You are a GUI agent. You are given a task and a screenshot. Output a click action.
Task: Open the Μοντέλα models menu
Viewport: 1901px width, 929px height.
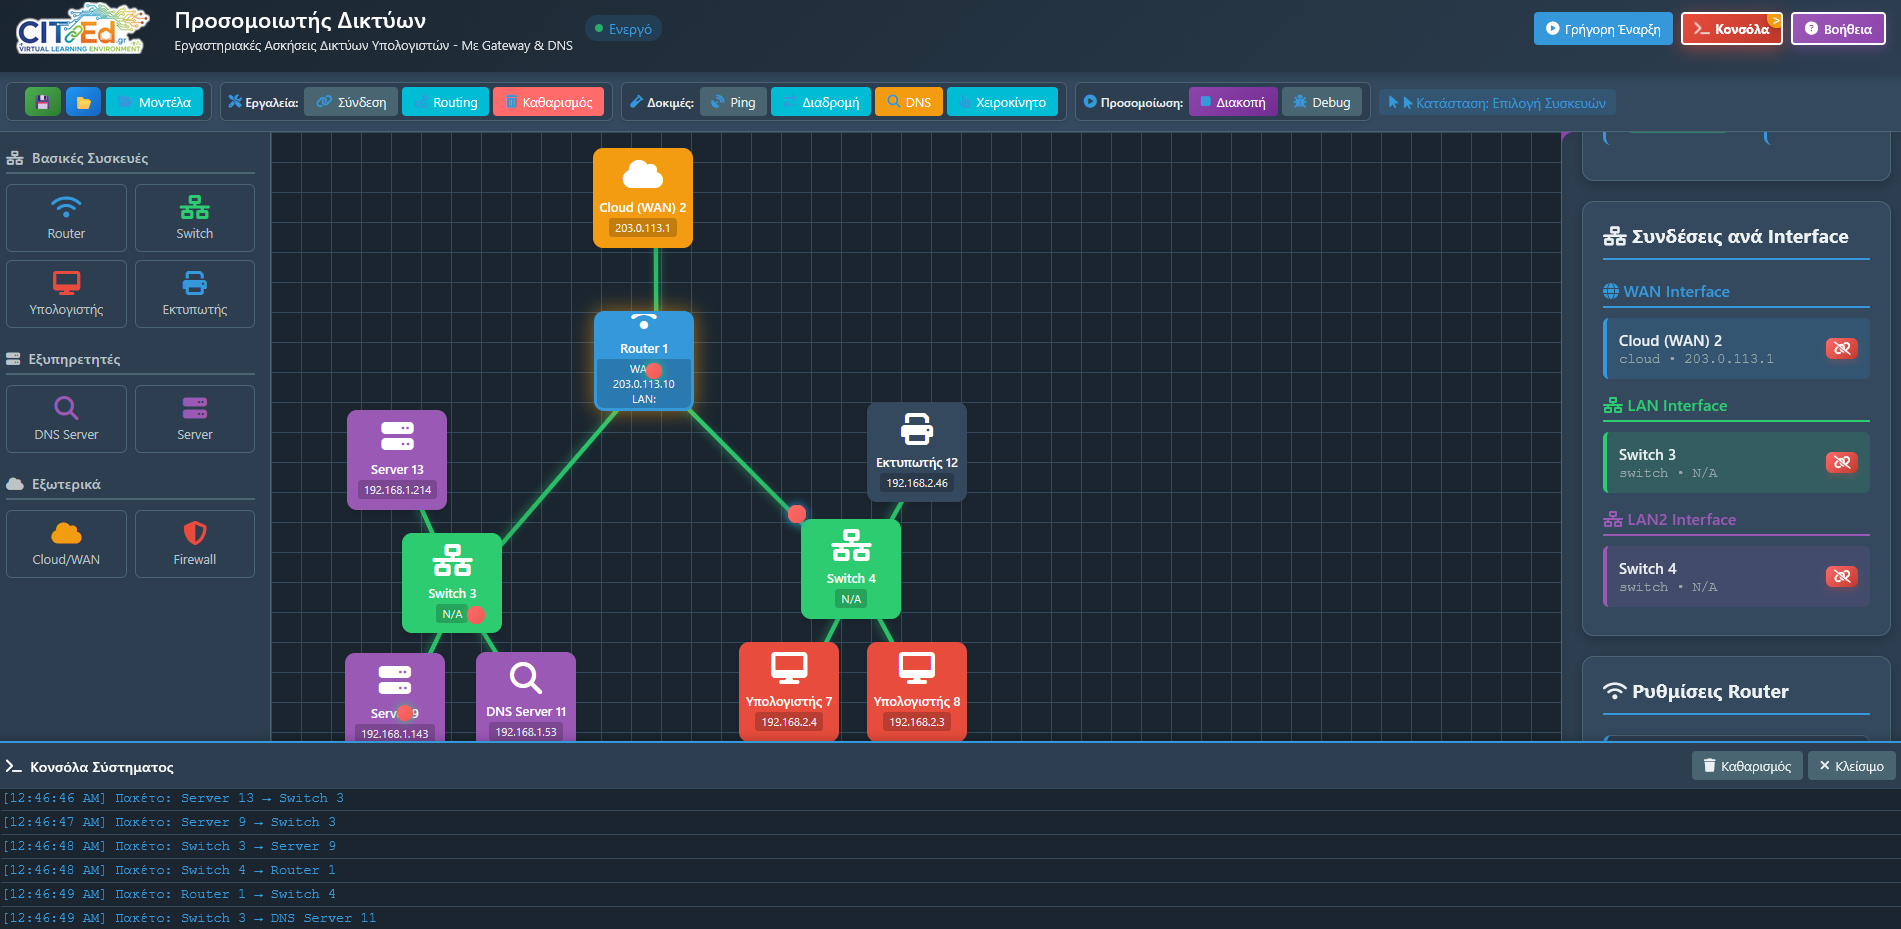tap(155, 102)
